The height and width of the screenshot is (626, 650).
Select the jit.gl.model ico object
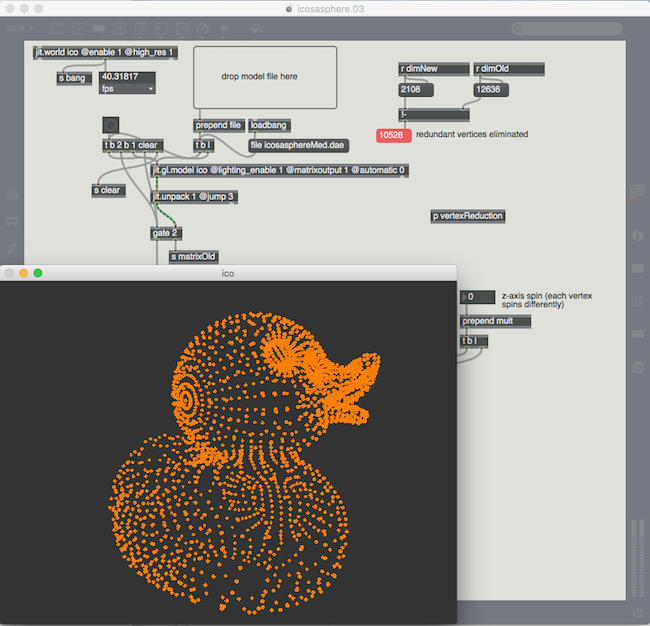(x=279, y=171)
